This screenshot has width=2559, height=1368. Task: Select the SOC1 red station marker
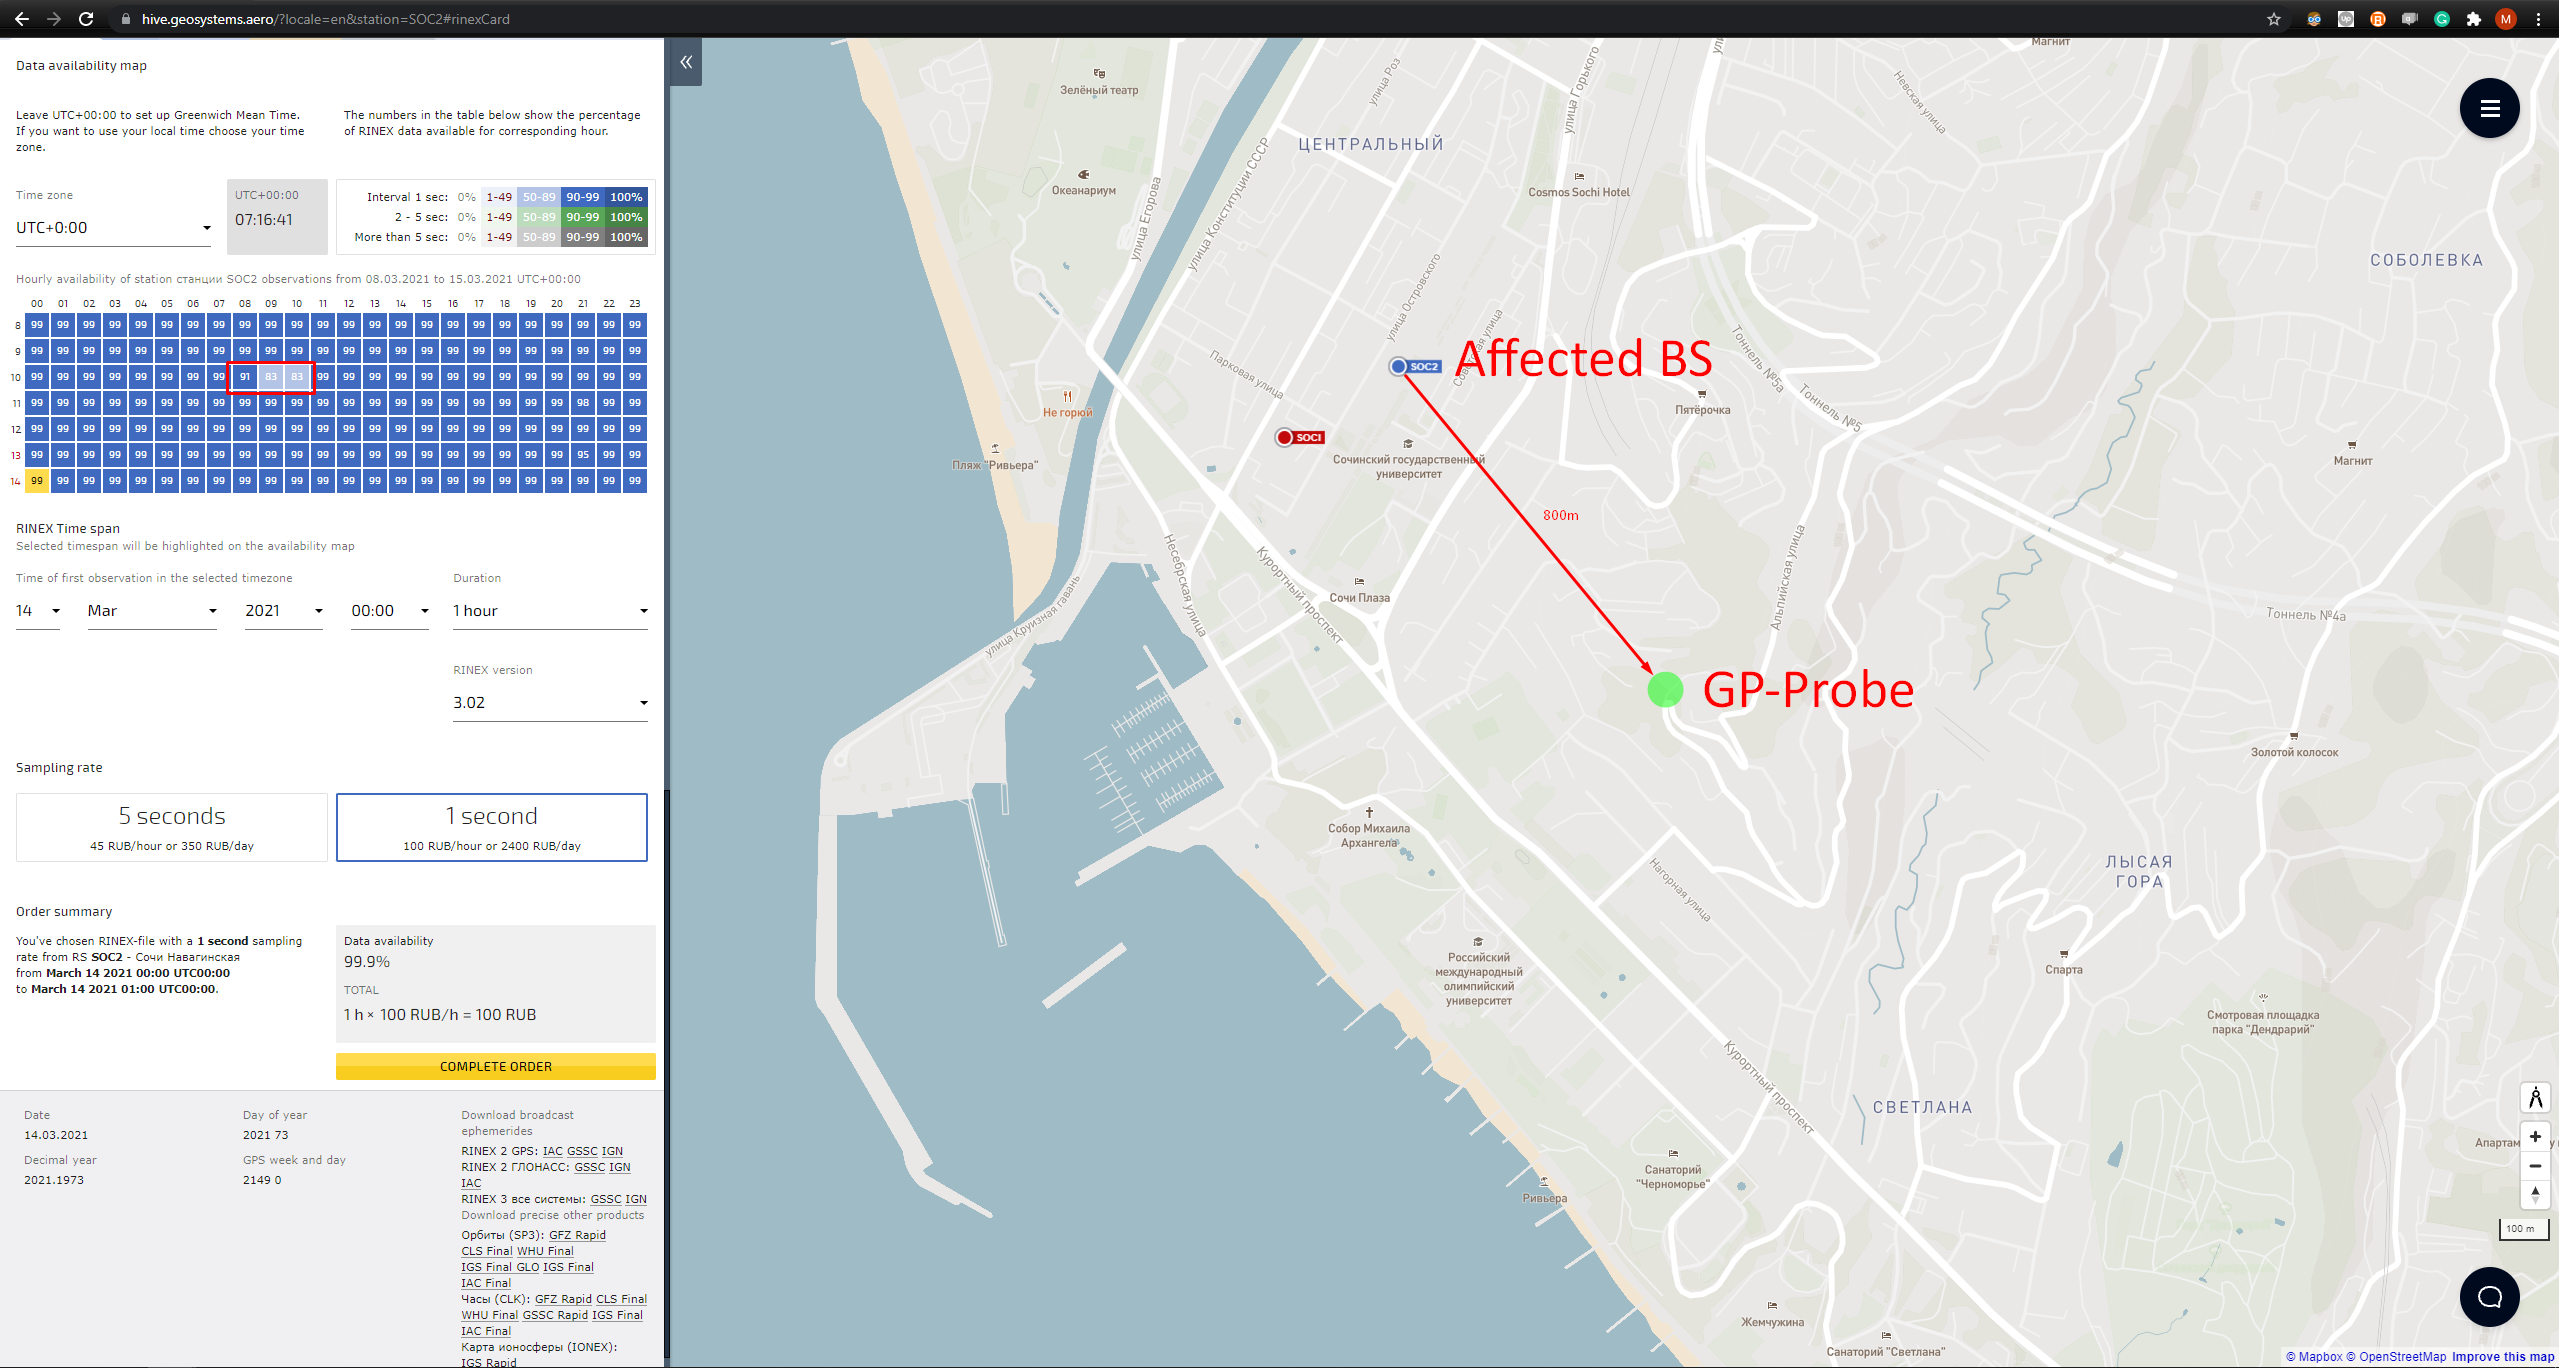(x=1300, y=437)
